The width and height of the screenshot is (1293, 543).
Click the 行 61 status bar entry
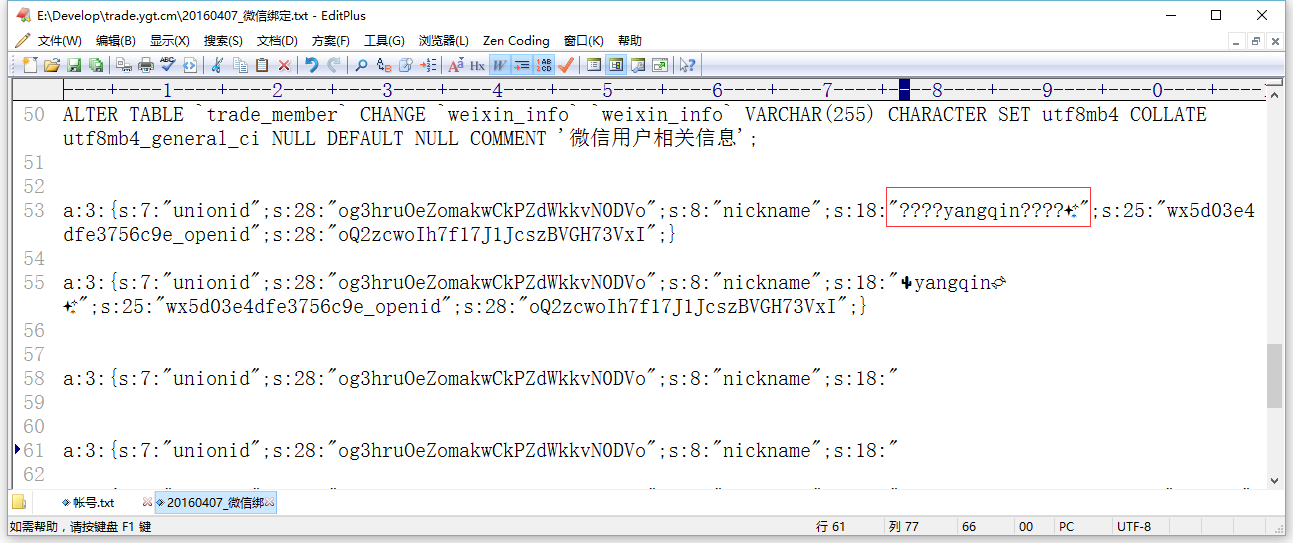point(831,527)
